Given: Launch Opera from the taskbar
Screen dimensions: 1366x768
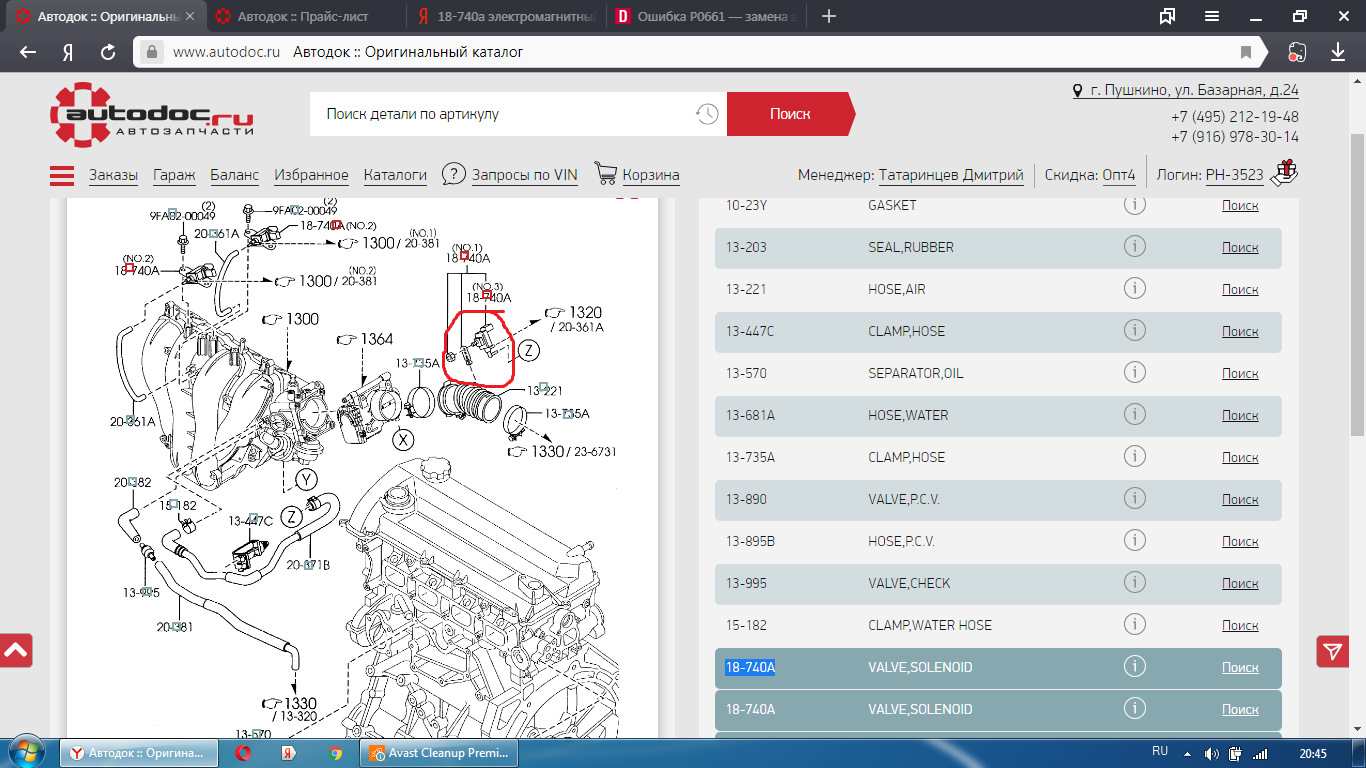Looking at the screenshot, I should coord(242,753).
